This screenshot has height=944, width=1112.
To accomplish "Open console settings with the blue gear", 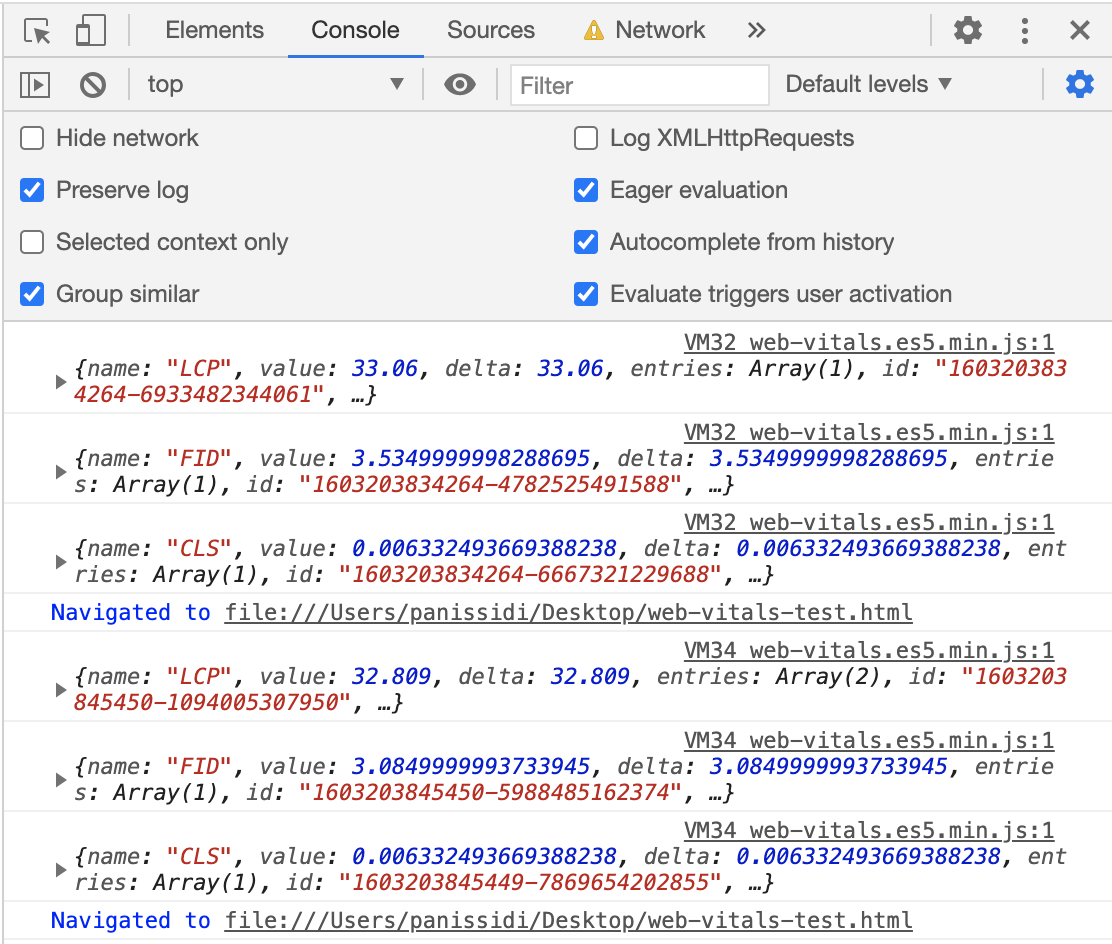I will (x=1079, y=84).
